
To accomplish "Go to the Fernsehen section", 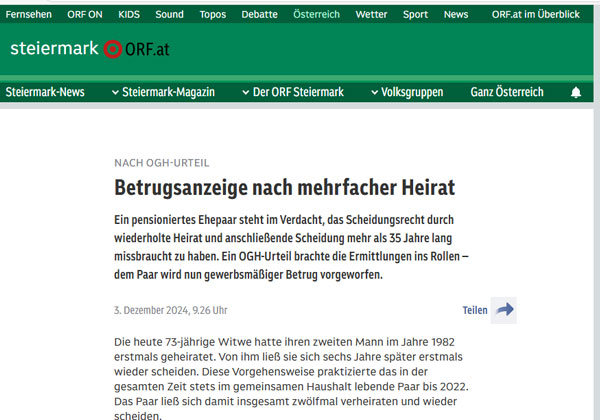I will 29,15.
